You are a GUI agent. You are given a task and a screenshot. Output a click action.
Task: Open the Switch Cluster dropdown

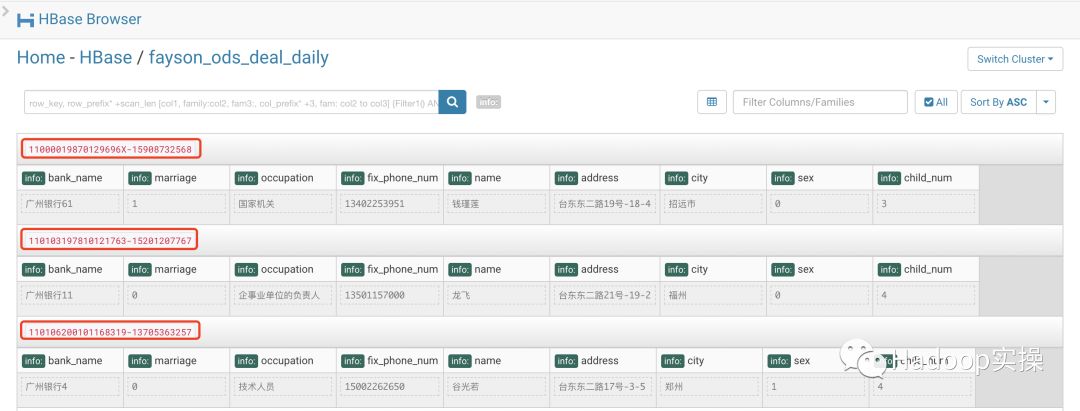click(x=1015, y=59)
